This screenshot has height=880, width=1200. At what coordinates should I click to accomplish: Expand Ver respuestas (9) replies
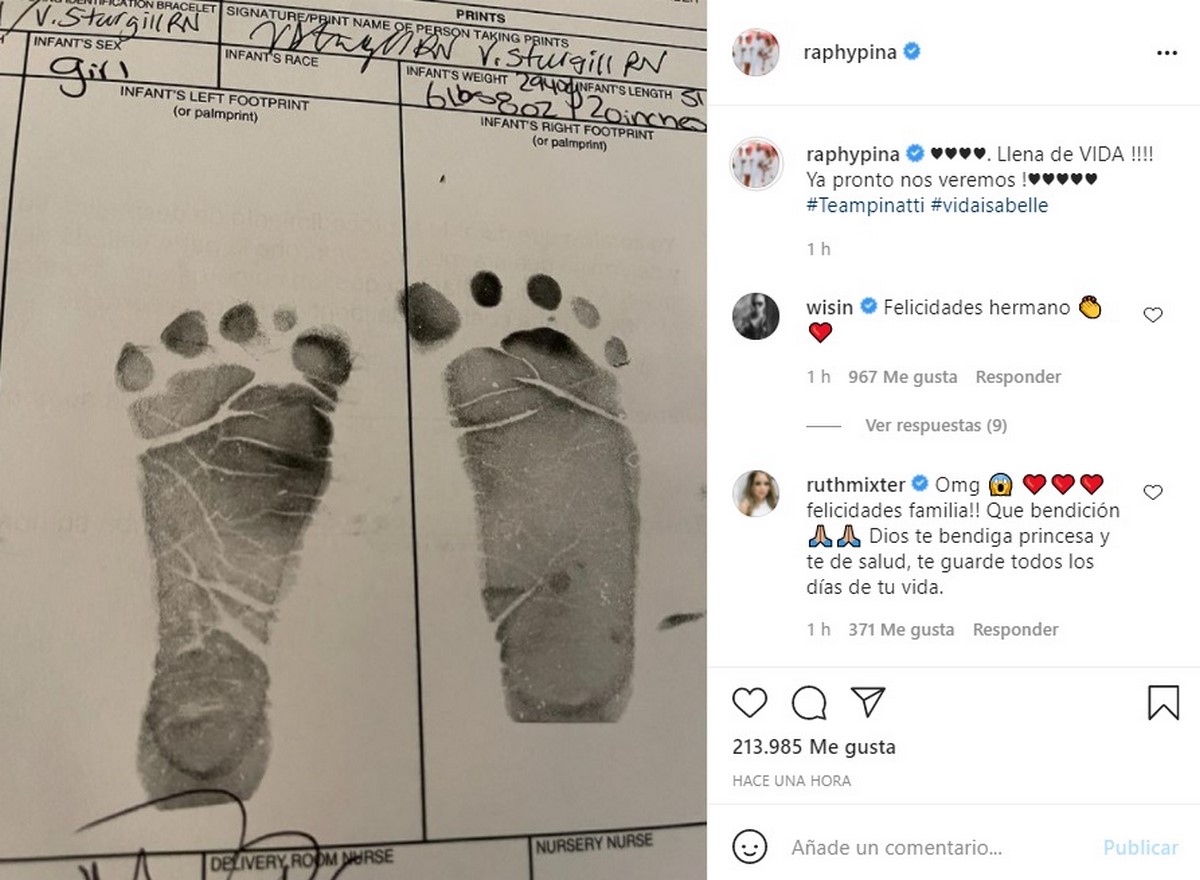pos(935,425)
